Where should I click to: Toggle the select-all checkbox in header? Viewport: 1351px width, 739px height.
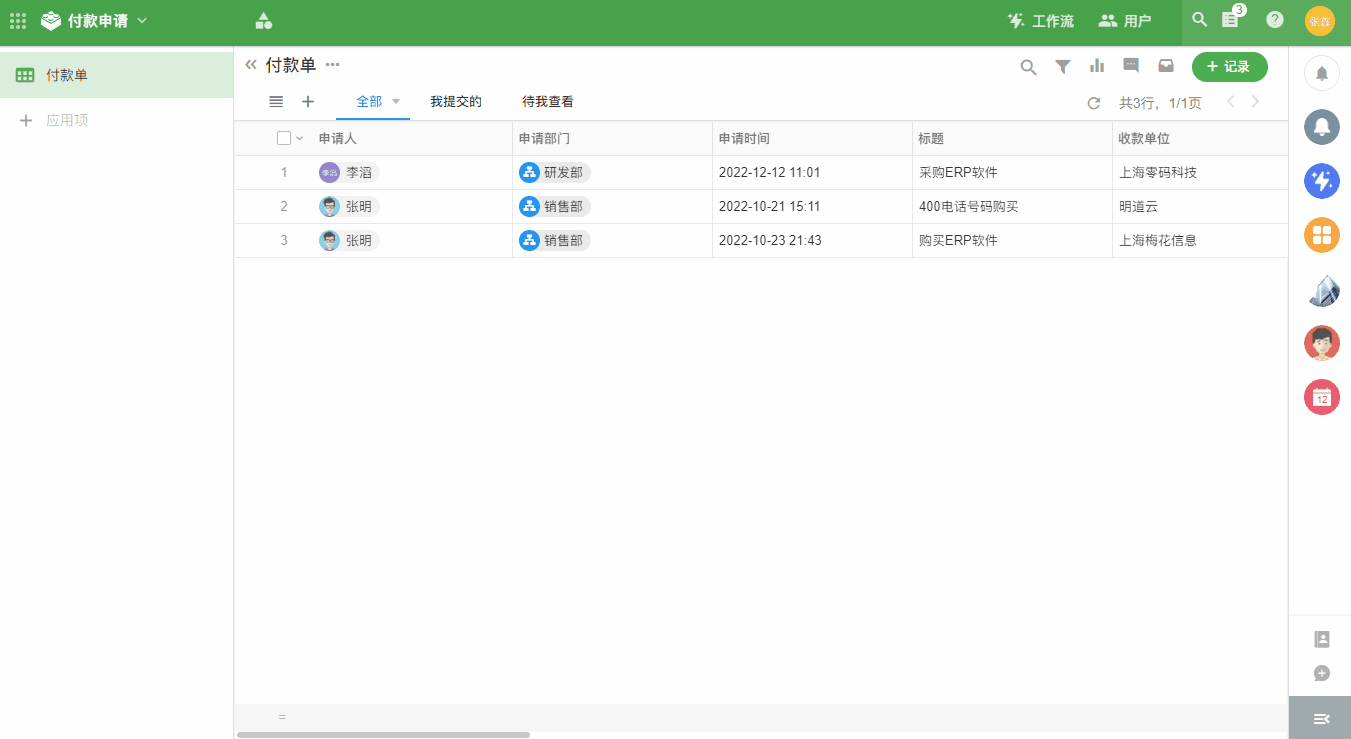coord(284,138)
